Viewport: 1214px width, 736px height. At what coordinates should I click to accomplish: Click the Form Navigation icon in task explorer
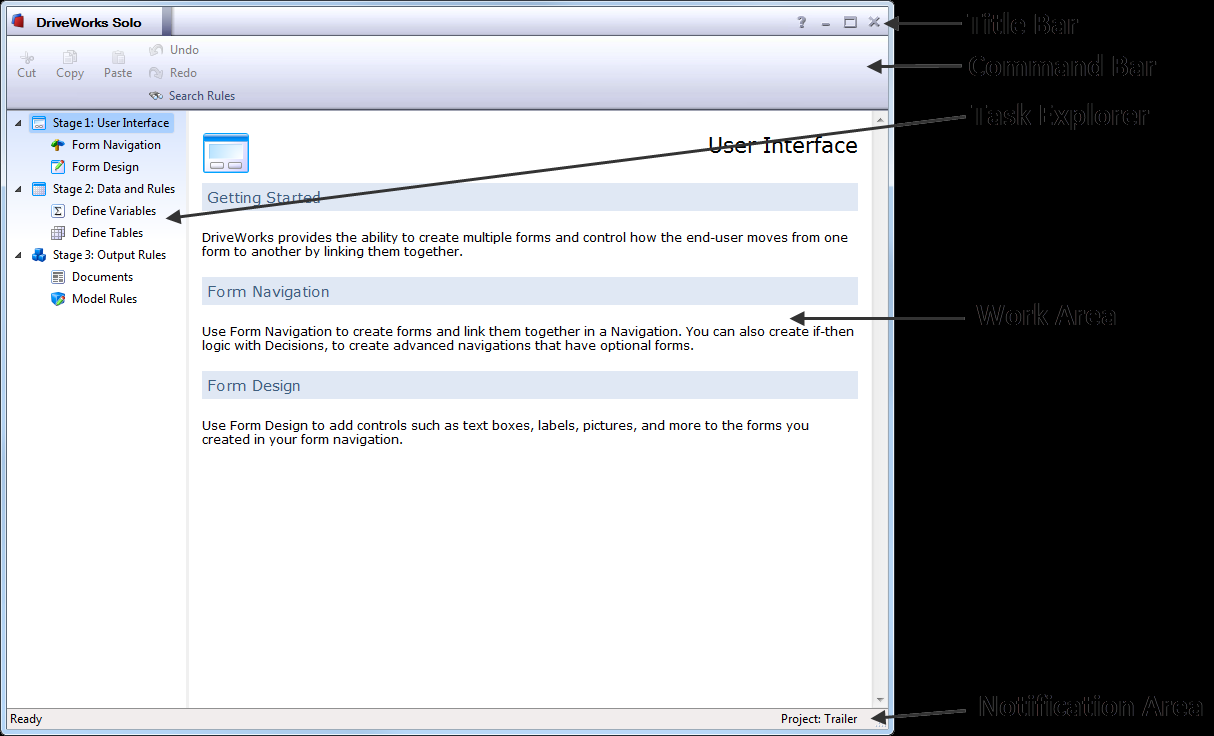point(58,145)
